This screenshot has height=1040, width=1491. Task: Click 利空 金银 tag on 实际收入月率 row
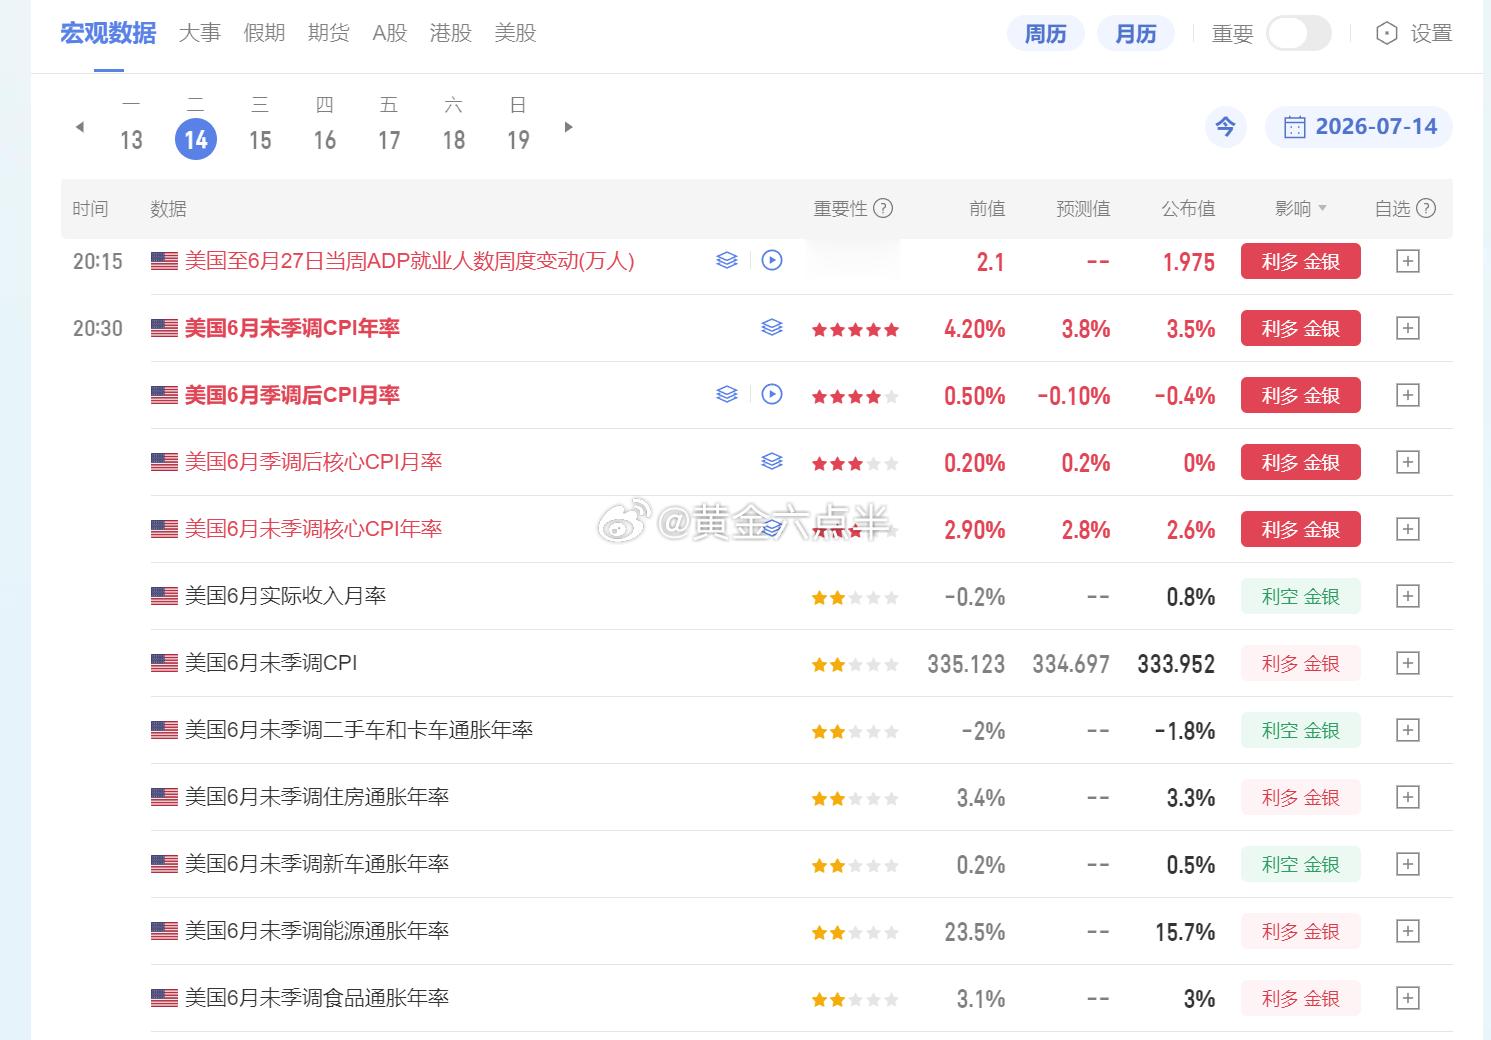pyautogui.click(x=1300, y=596)
